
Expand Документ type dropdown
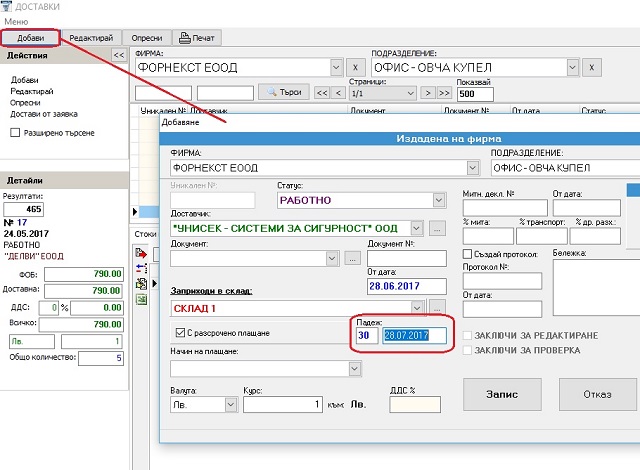click(x=332, y=258)
